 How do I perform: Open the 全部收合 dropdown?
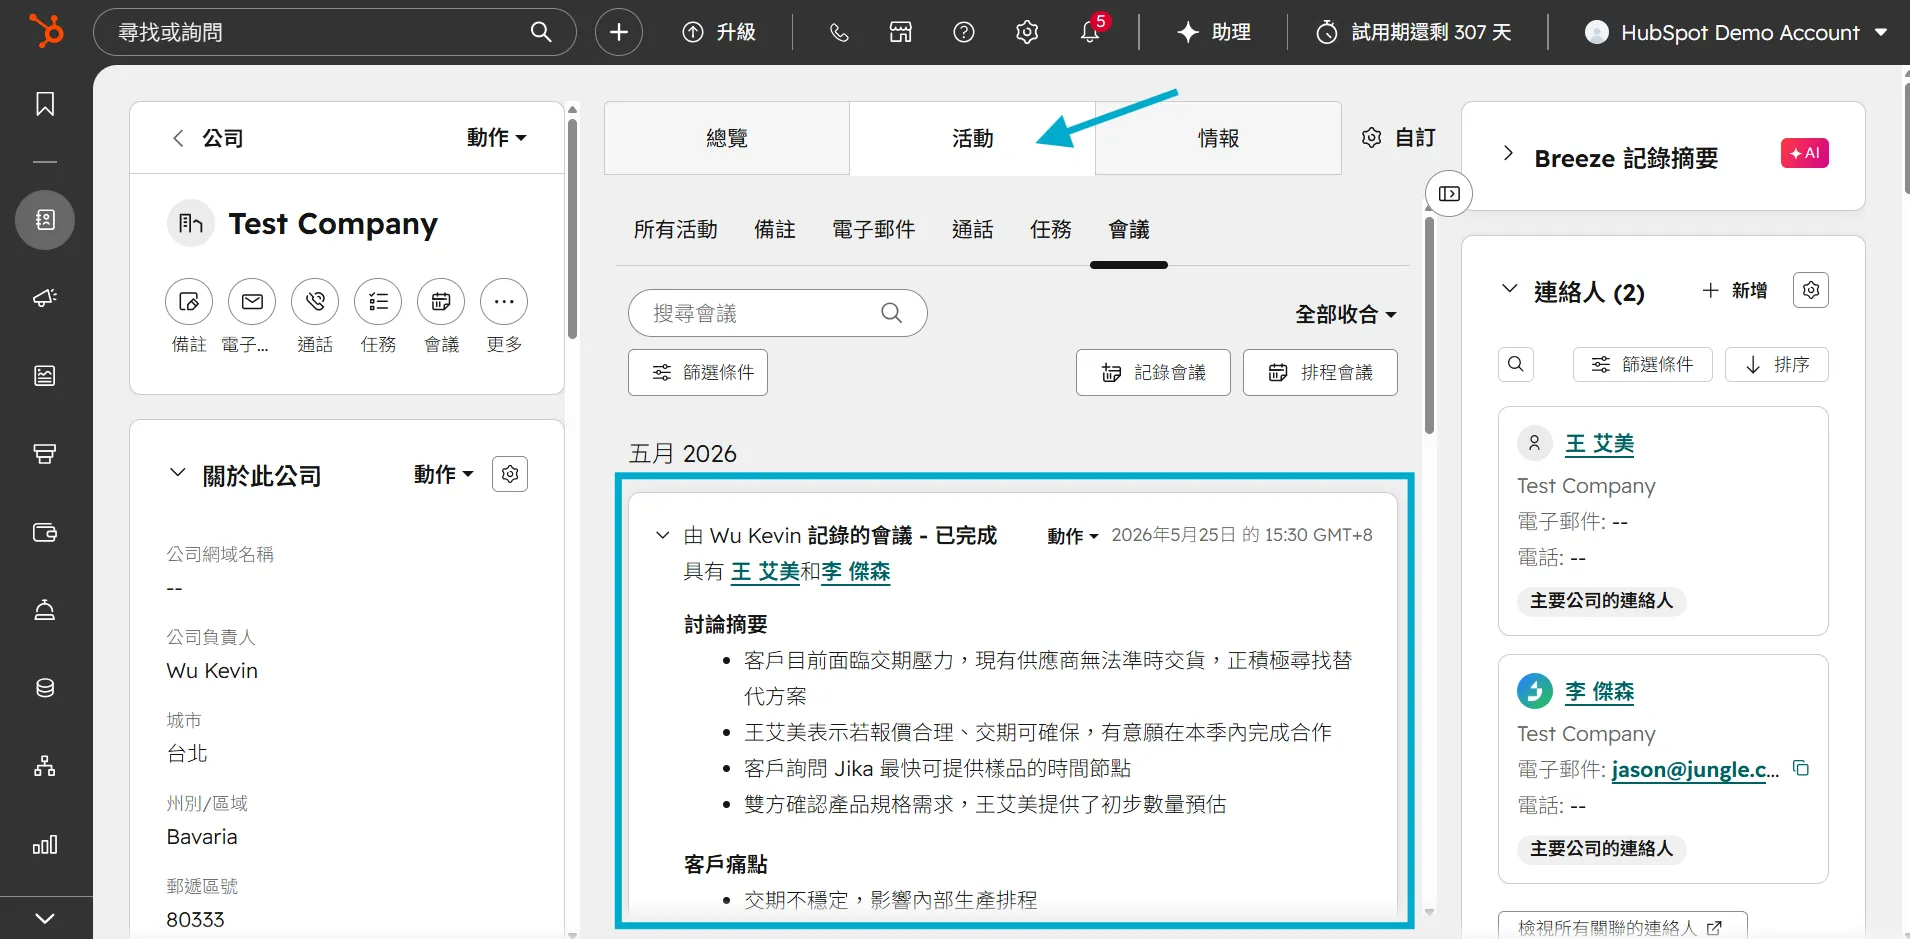(x=1346, y=314)
